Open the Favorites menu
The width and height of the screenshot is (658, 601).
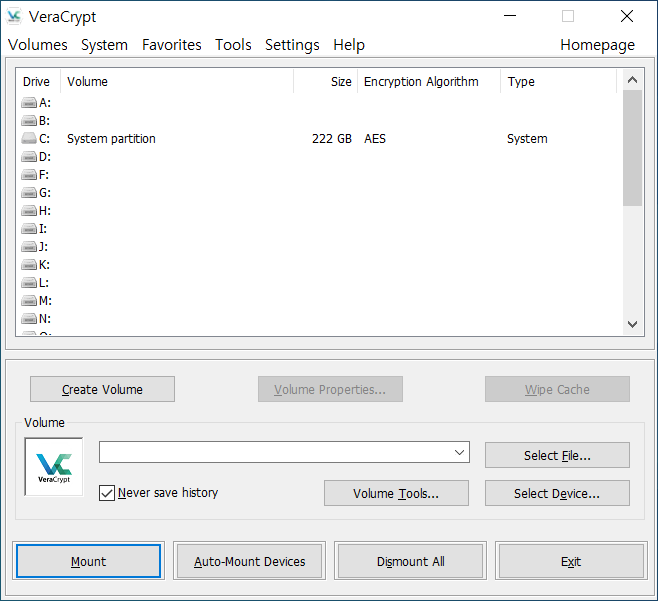pyautogui.click(x=172, y=44)
